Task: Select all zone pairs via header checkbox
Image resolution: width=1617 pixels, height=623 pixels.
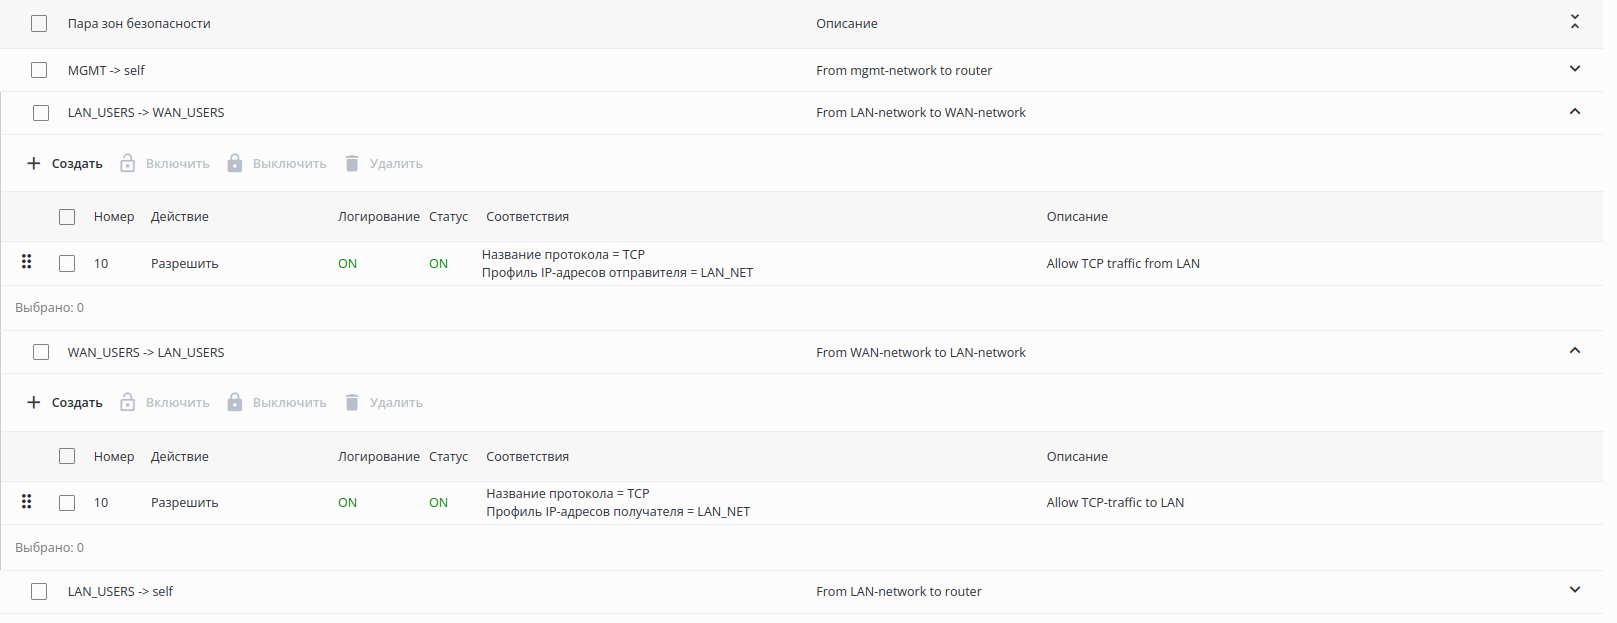Action: [39, 23]
